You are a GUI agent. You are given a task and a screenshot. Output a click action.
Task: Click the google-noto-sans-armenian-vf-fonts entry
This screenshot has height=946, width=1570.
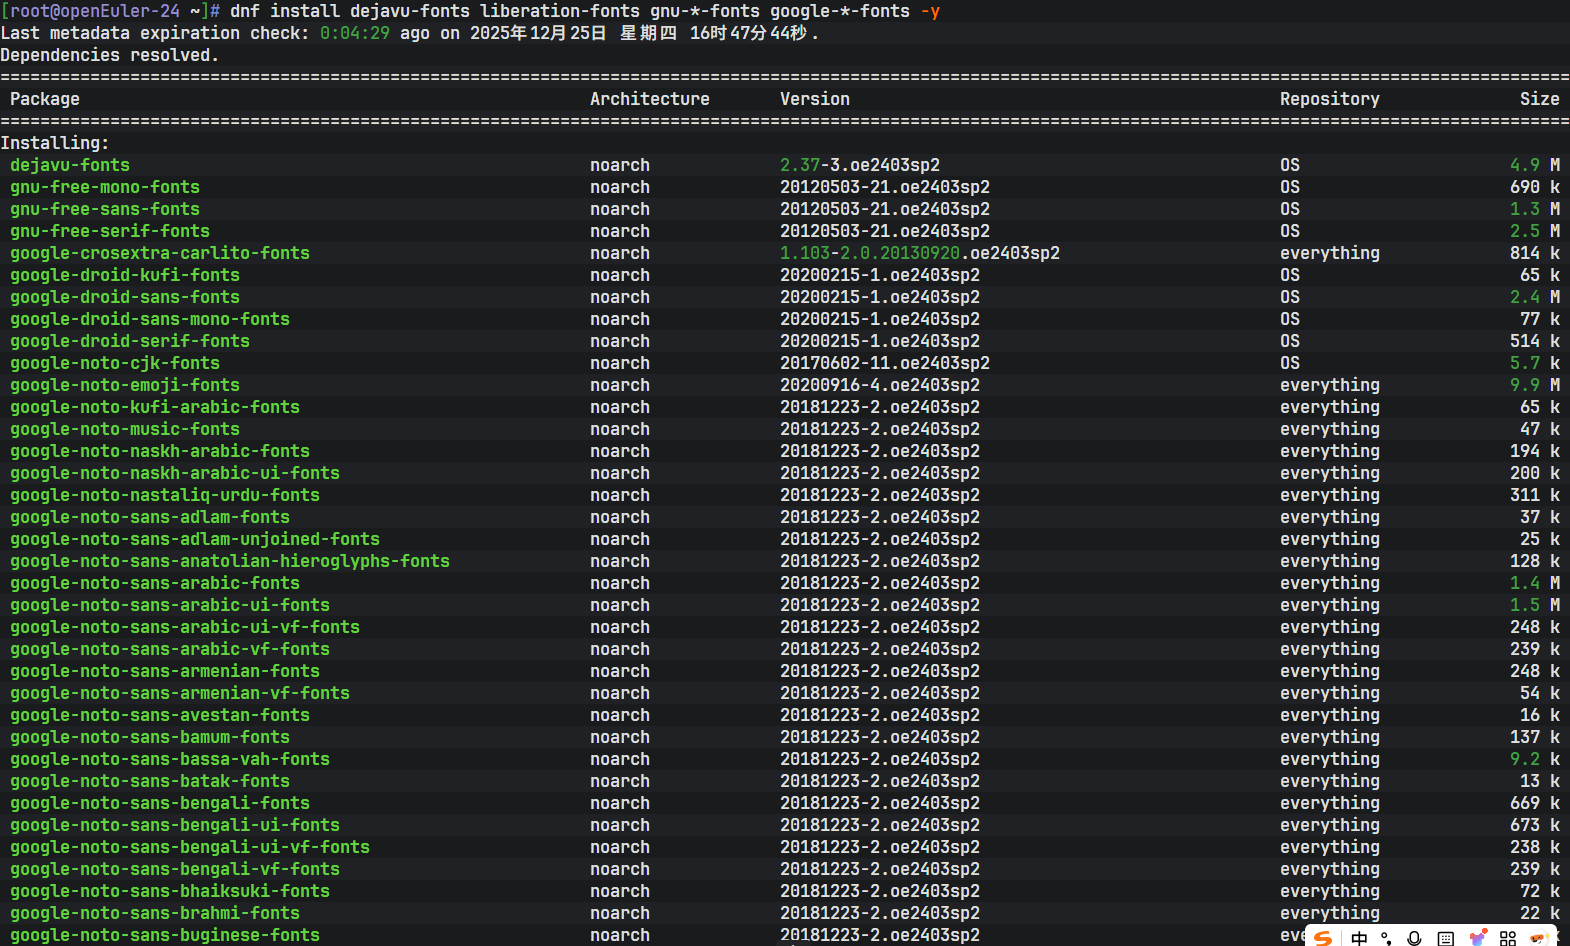click(x=180, y=693)
